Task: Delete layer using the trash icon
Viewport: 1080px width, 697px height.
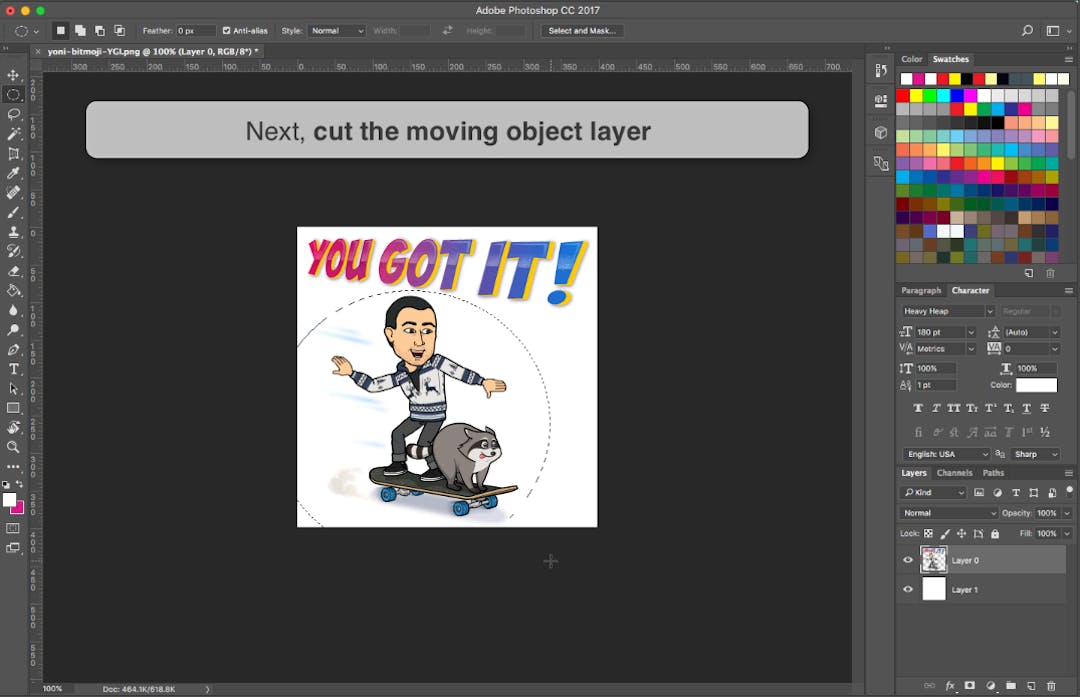Action: 1051,685
